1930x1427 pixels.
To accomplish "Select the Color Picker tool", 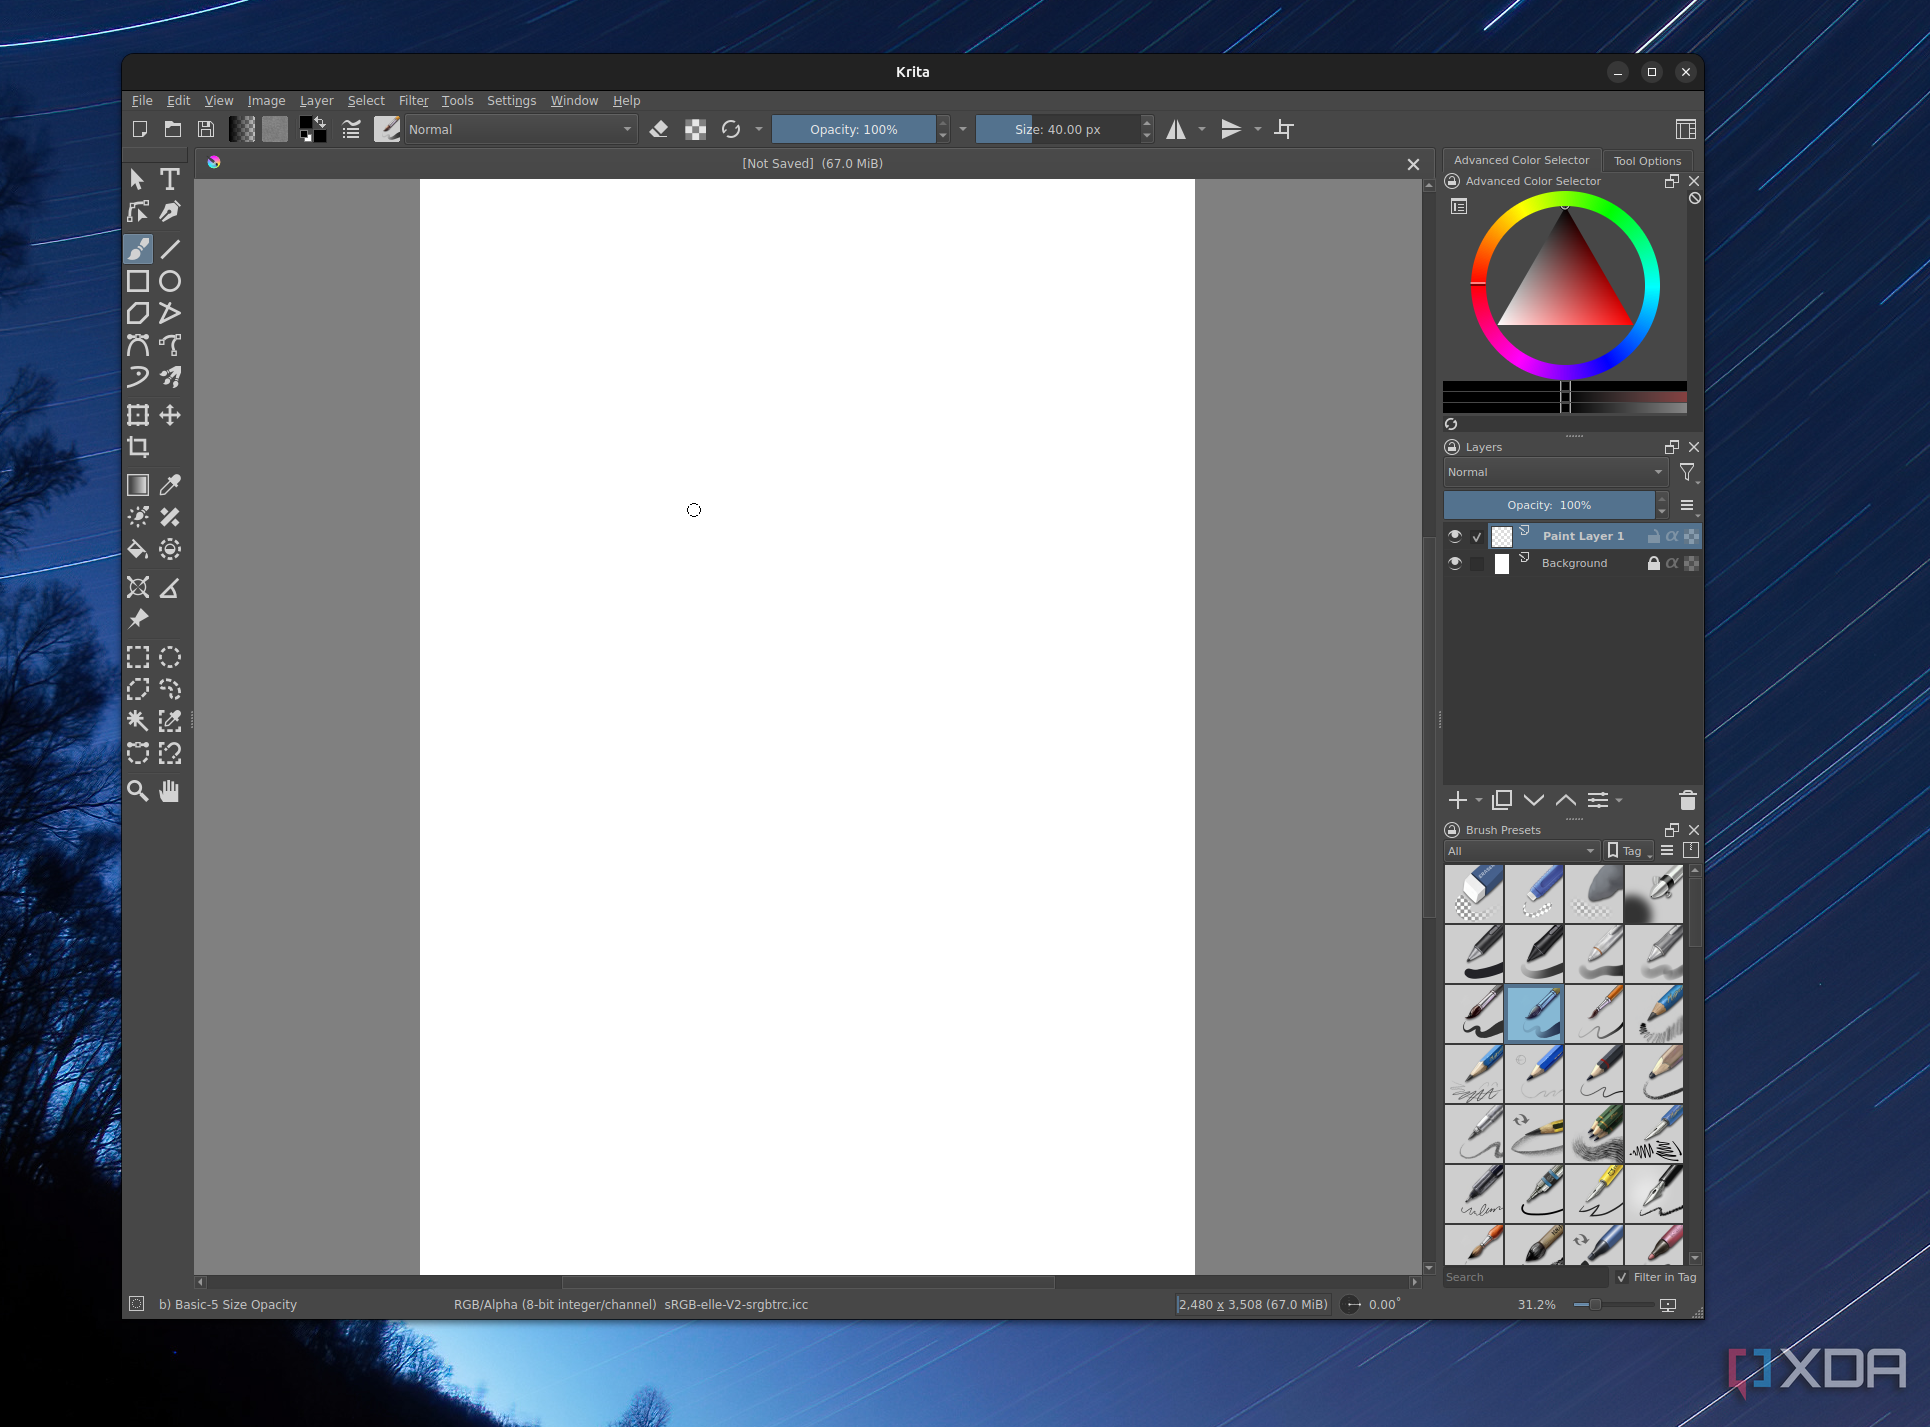I will 171,483.
